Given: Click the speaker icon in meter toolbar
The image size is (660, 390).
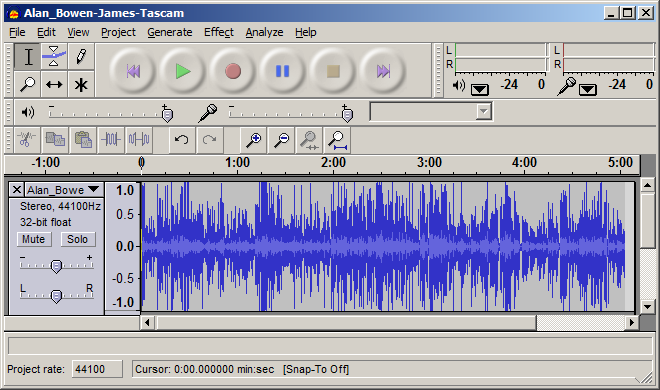Looking at the screenshot, I should 458,86.
